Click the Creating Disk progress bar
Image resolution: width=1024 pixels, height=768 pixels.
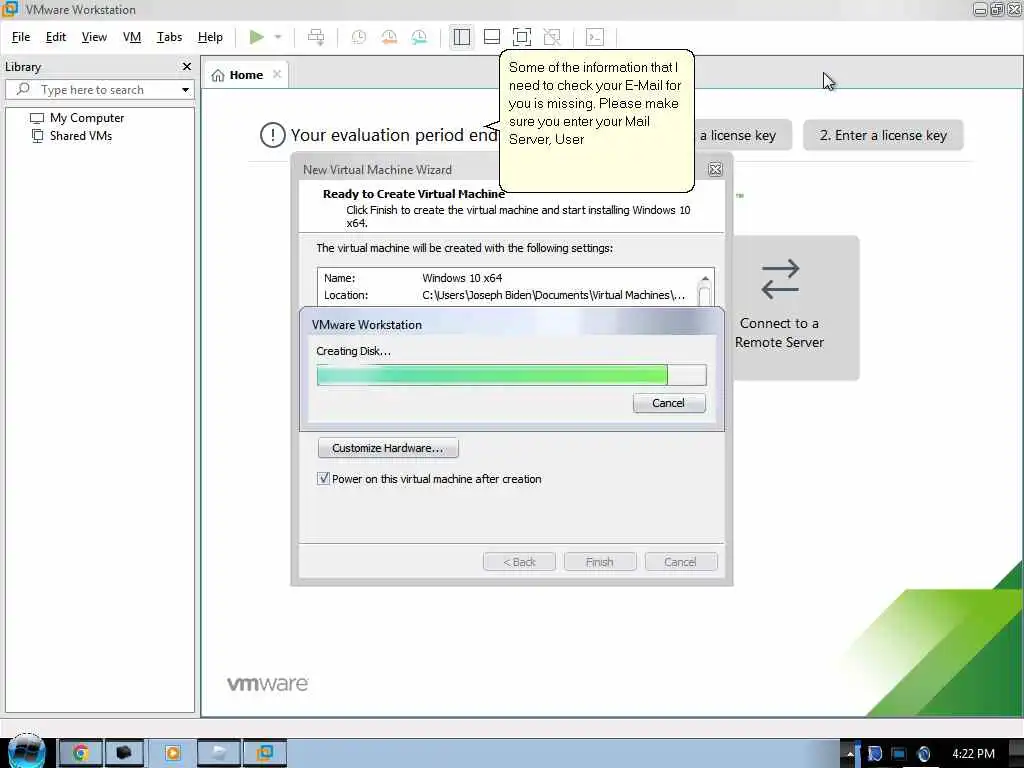click(511, 375)
